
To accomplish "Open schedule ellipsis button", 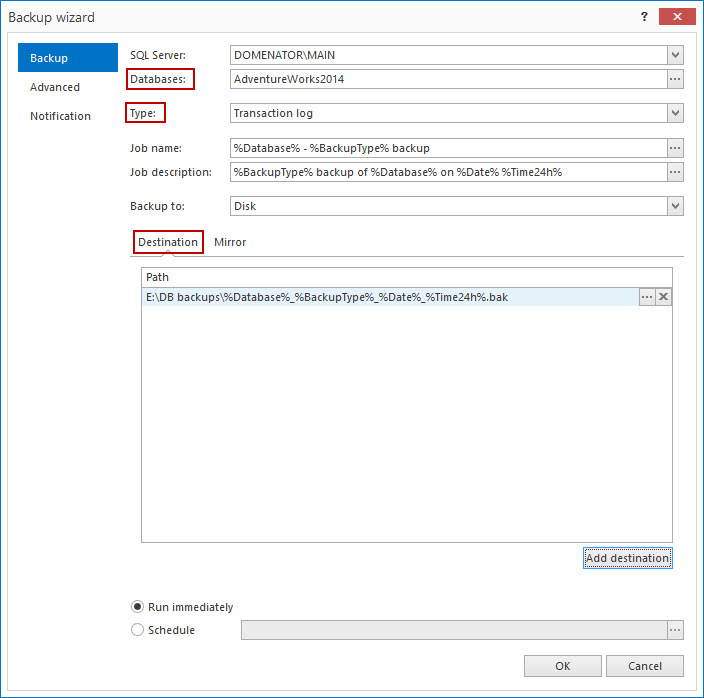I will click(x=675, y=630).
